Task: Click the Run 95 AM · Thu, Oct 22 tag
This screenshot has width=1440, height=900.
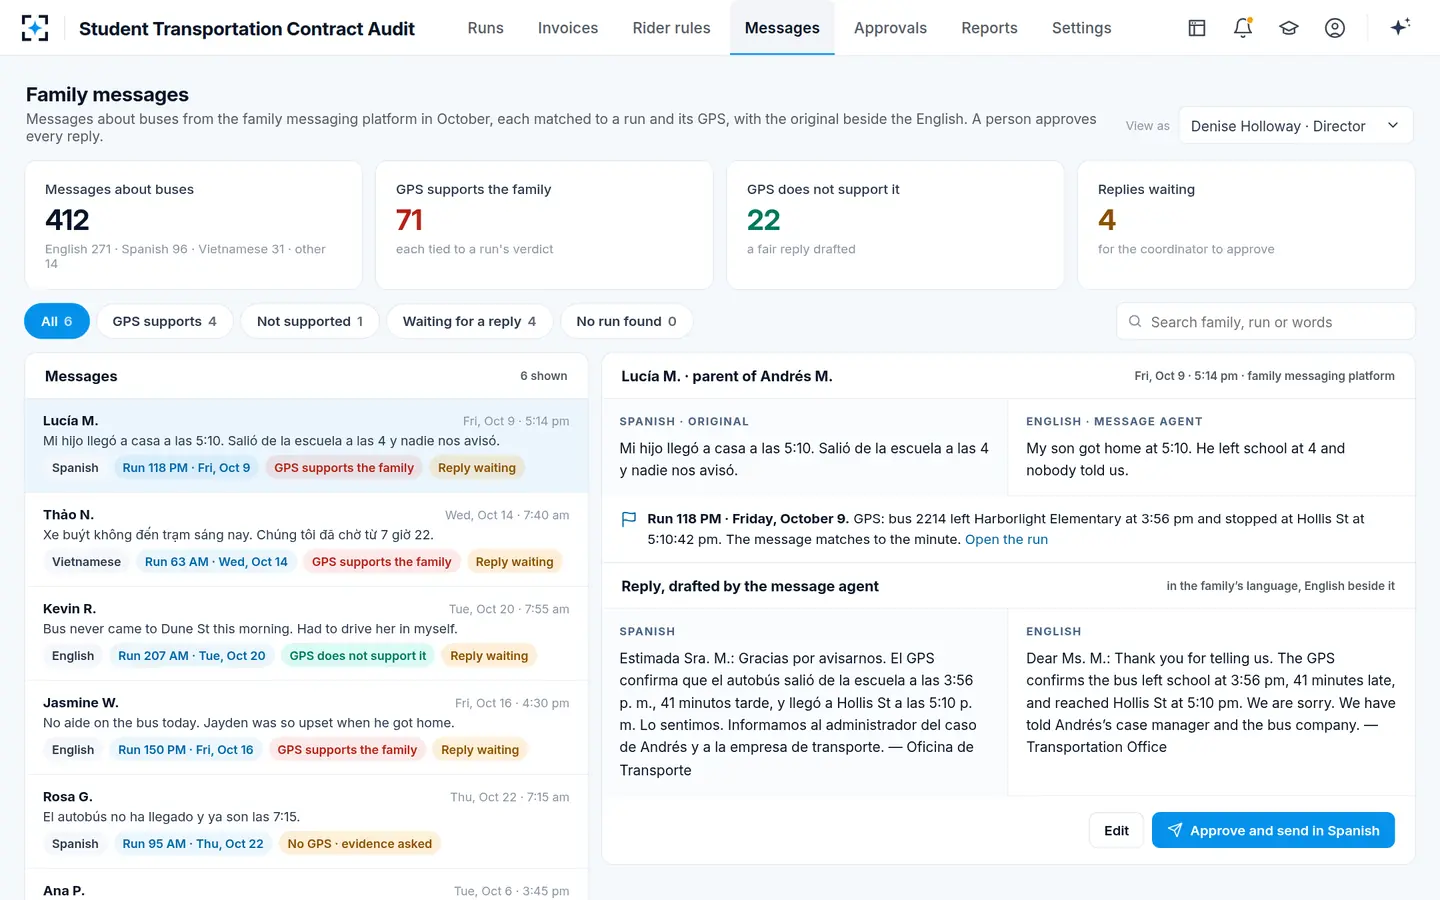Action: coord(193,844)
